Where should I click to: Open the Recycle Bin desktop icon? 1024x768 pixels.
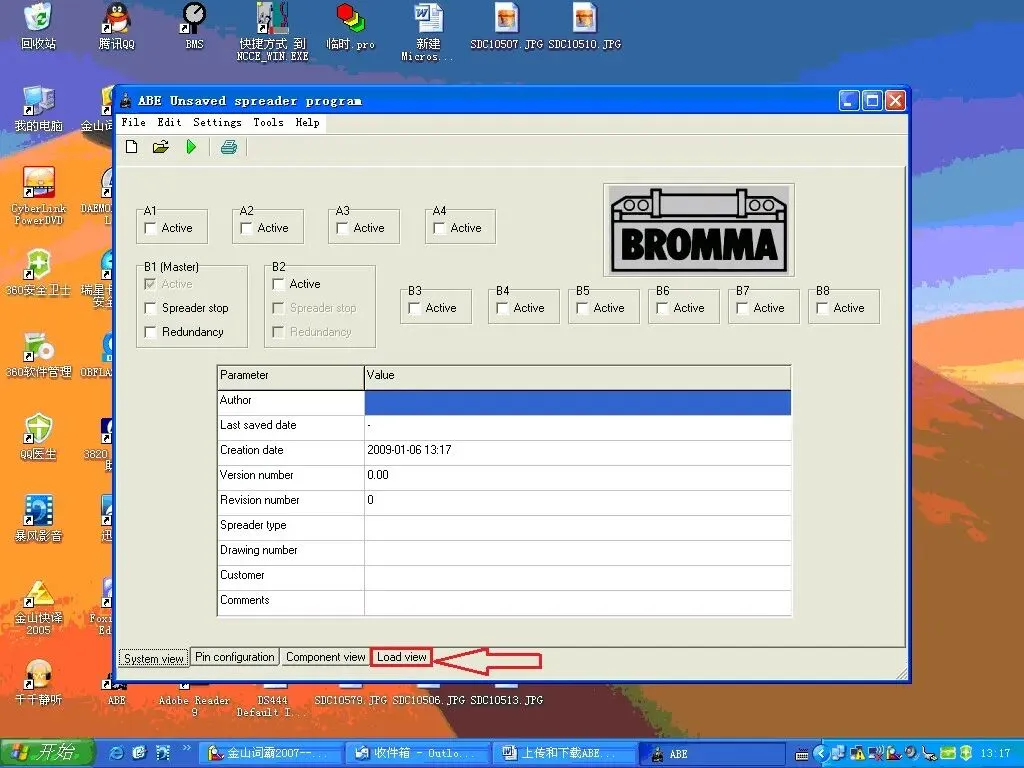[39, 26]
